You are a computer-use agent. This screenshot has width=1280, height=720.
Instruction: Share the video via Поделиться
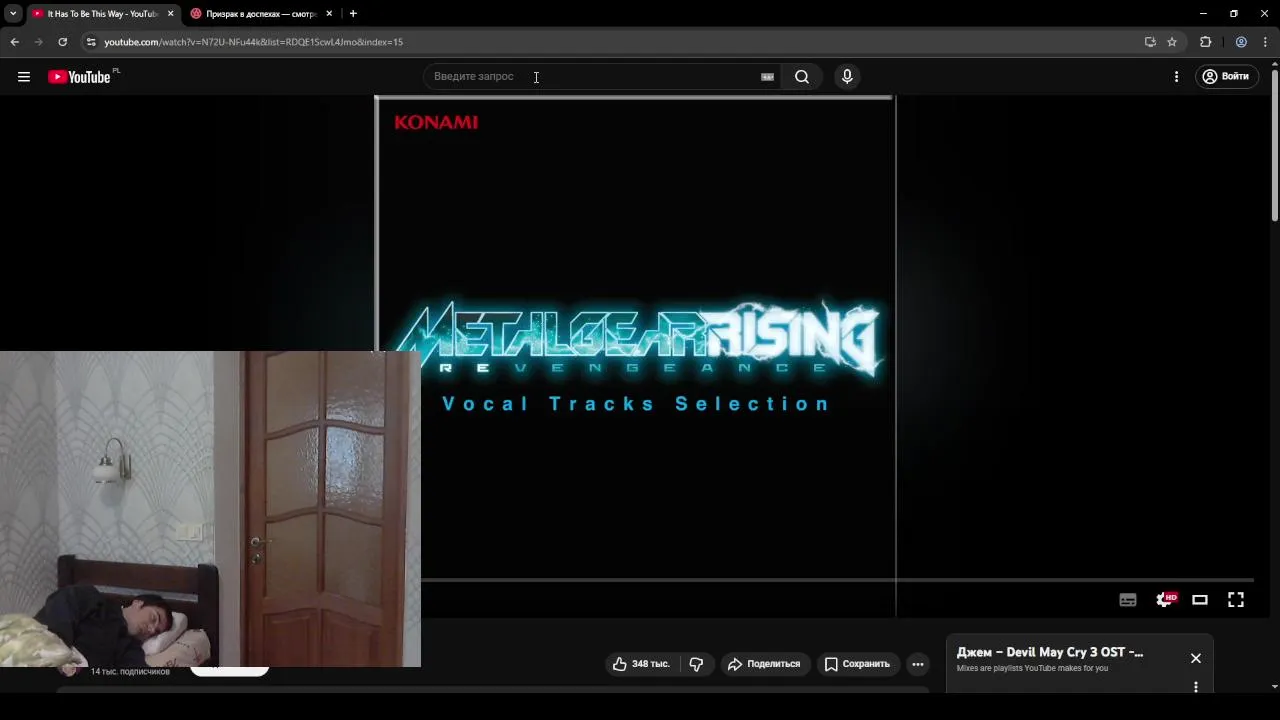tap(764, 664)
